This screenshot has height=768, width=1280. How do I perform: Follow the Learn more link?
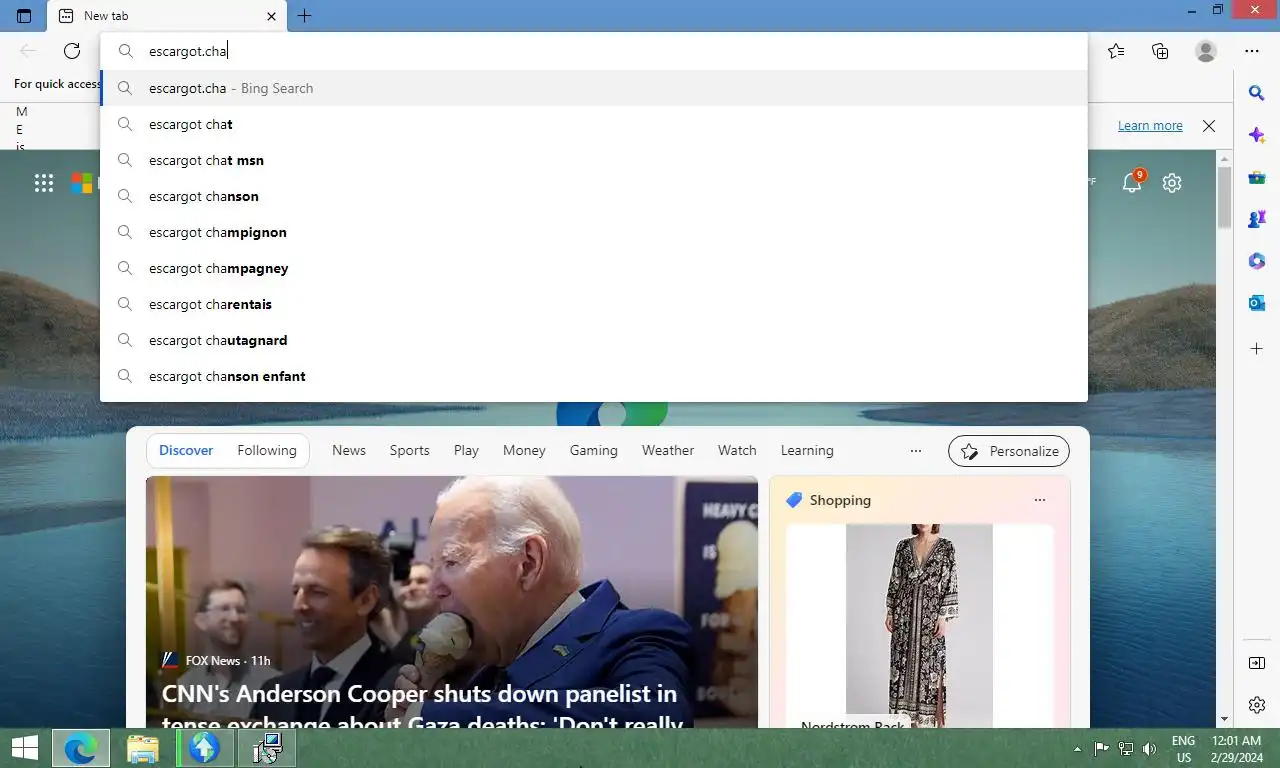click(1150, 126)
